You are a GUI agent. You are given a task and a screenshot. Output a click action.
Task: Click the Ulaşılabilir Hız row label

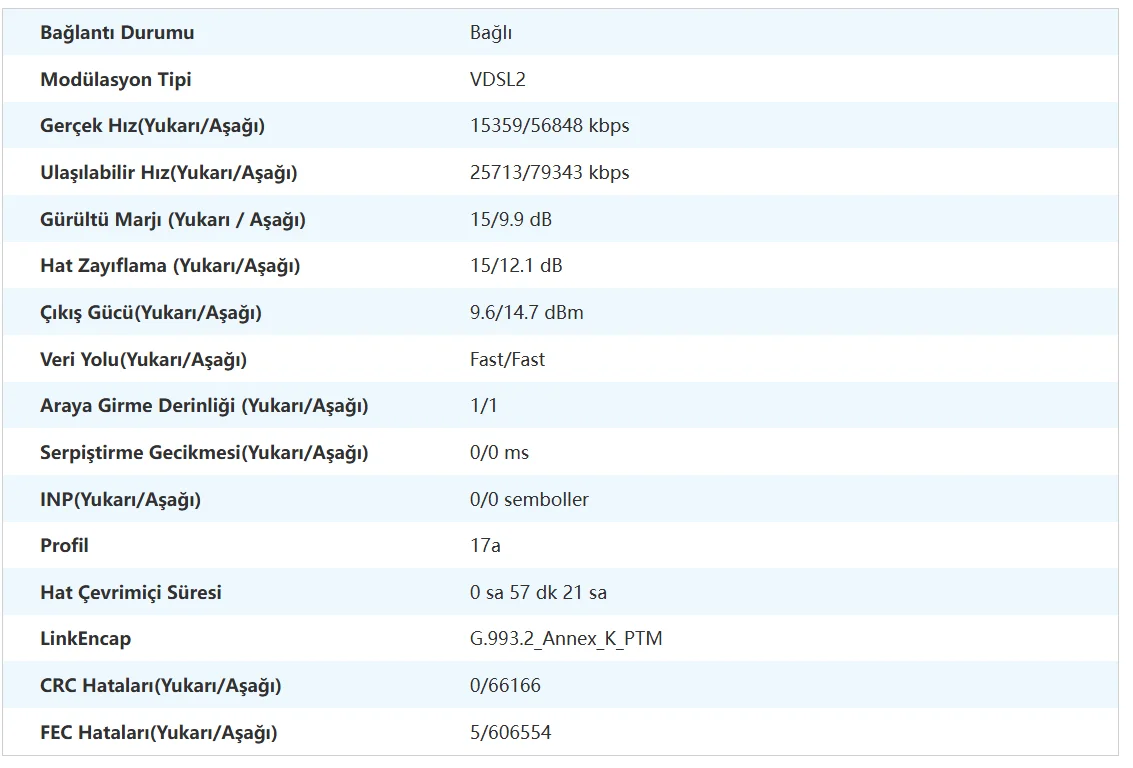[x=169, y=173]
